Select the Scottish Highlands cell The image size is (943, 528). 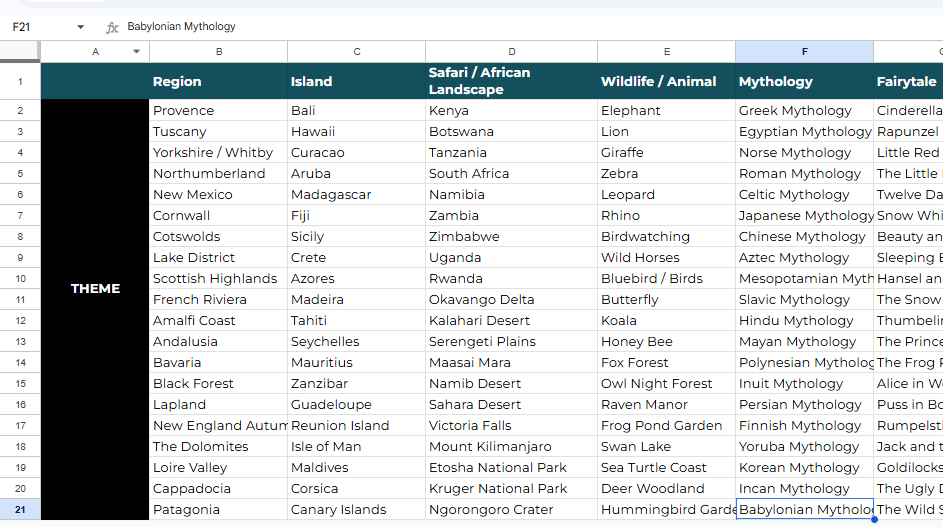pos(219,278)
